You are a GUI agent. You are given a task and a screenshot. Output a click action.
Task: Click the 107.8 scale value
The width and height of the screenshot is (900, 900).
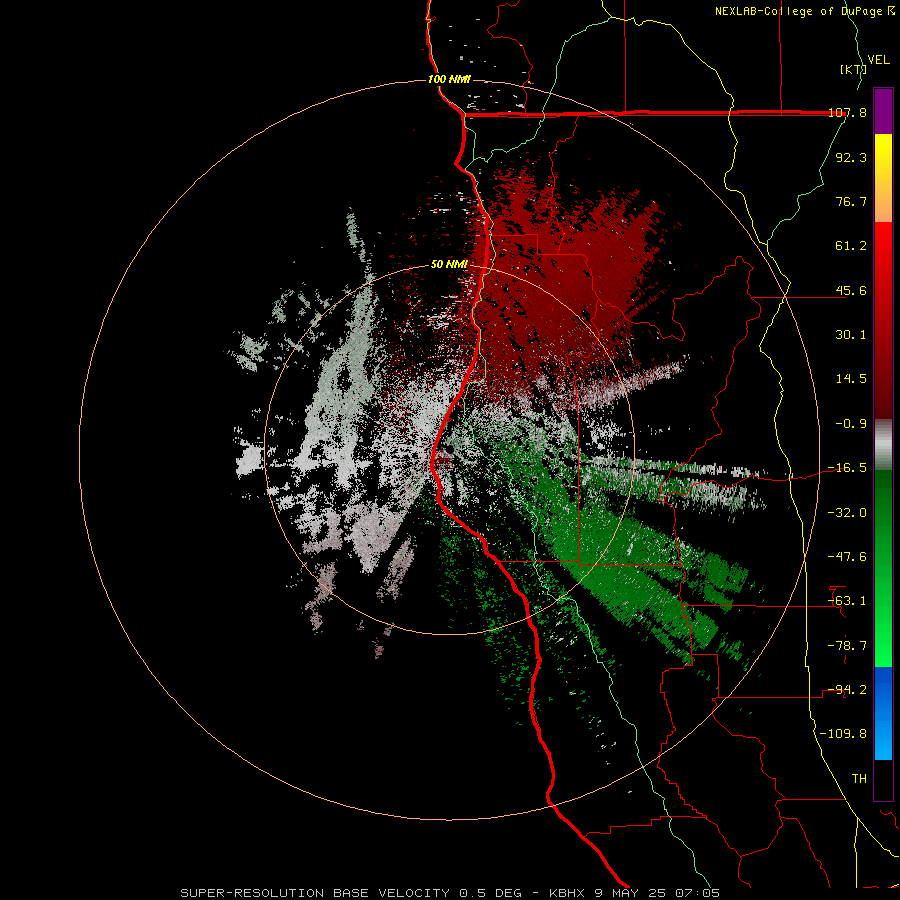point(847,113)
